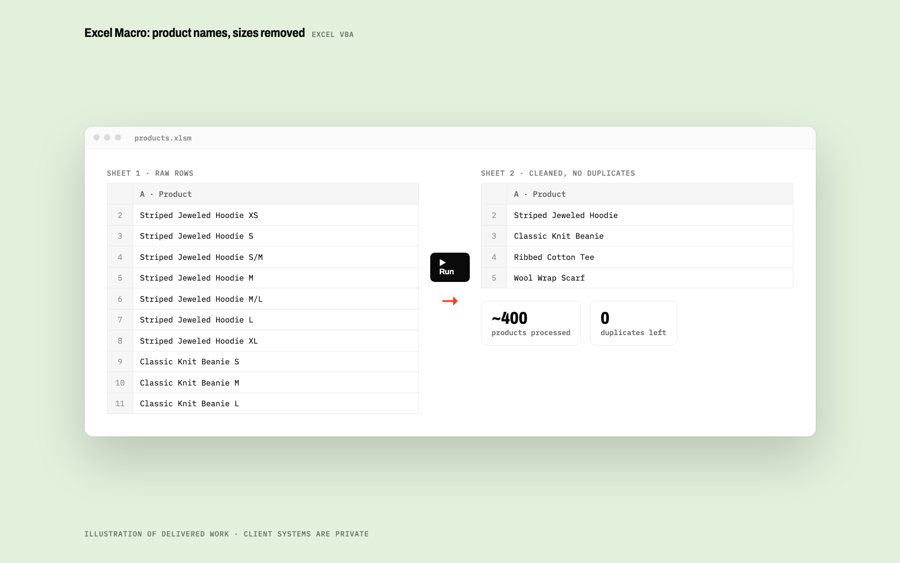Click the 'EXCEL VBA' tag next to the title

pyautogui.click(x=332, y=34)
